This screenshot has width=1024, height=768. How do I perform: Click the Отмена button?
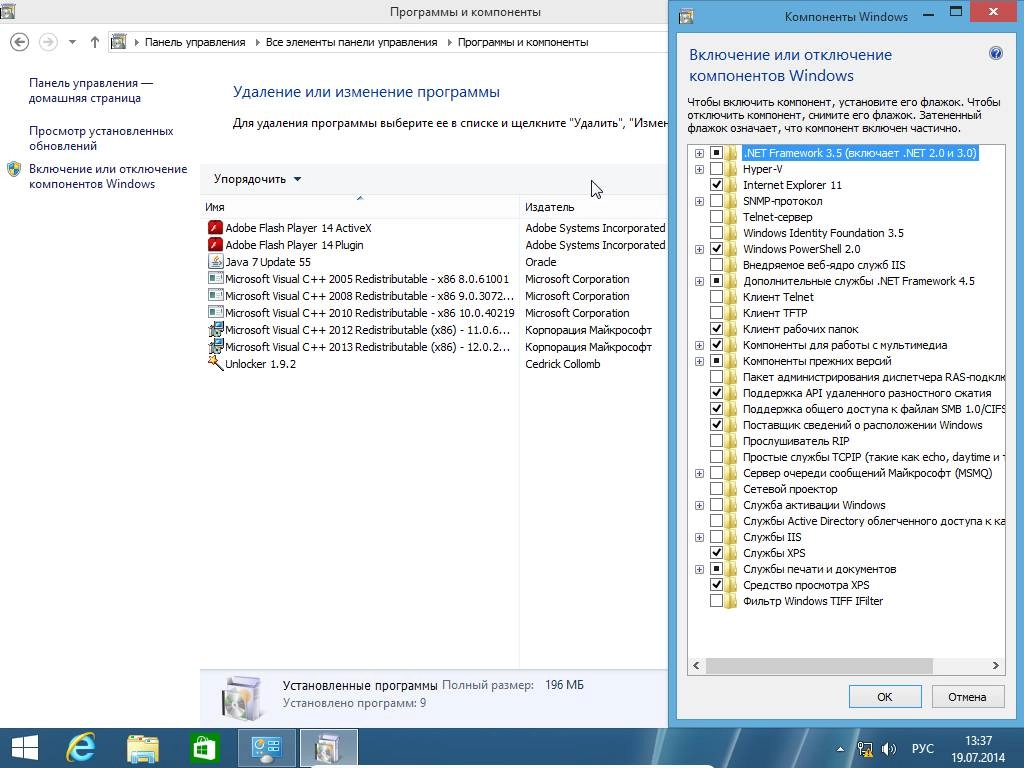[x=967, y=697]
